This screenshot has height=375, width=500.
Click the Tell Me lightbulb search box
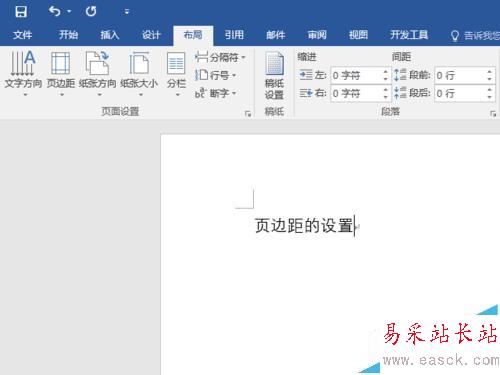tap(475, 35)
